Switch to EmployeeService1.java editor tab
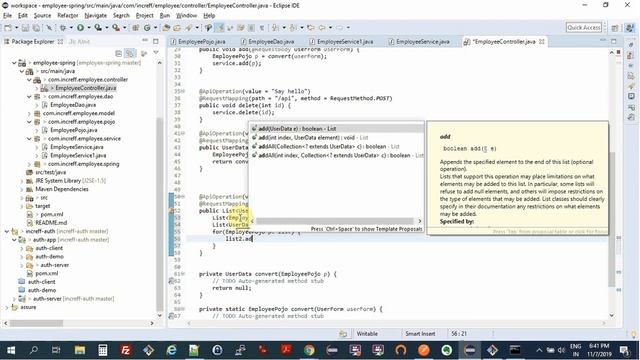This screenshot has height=360, width=640. (344, 42)
